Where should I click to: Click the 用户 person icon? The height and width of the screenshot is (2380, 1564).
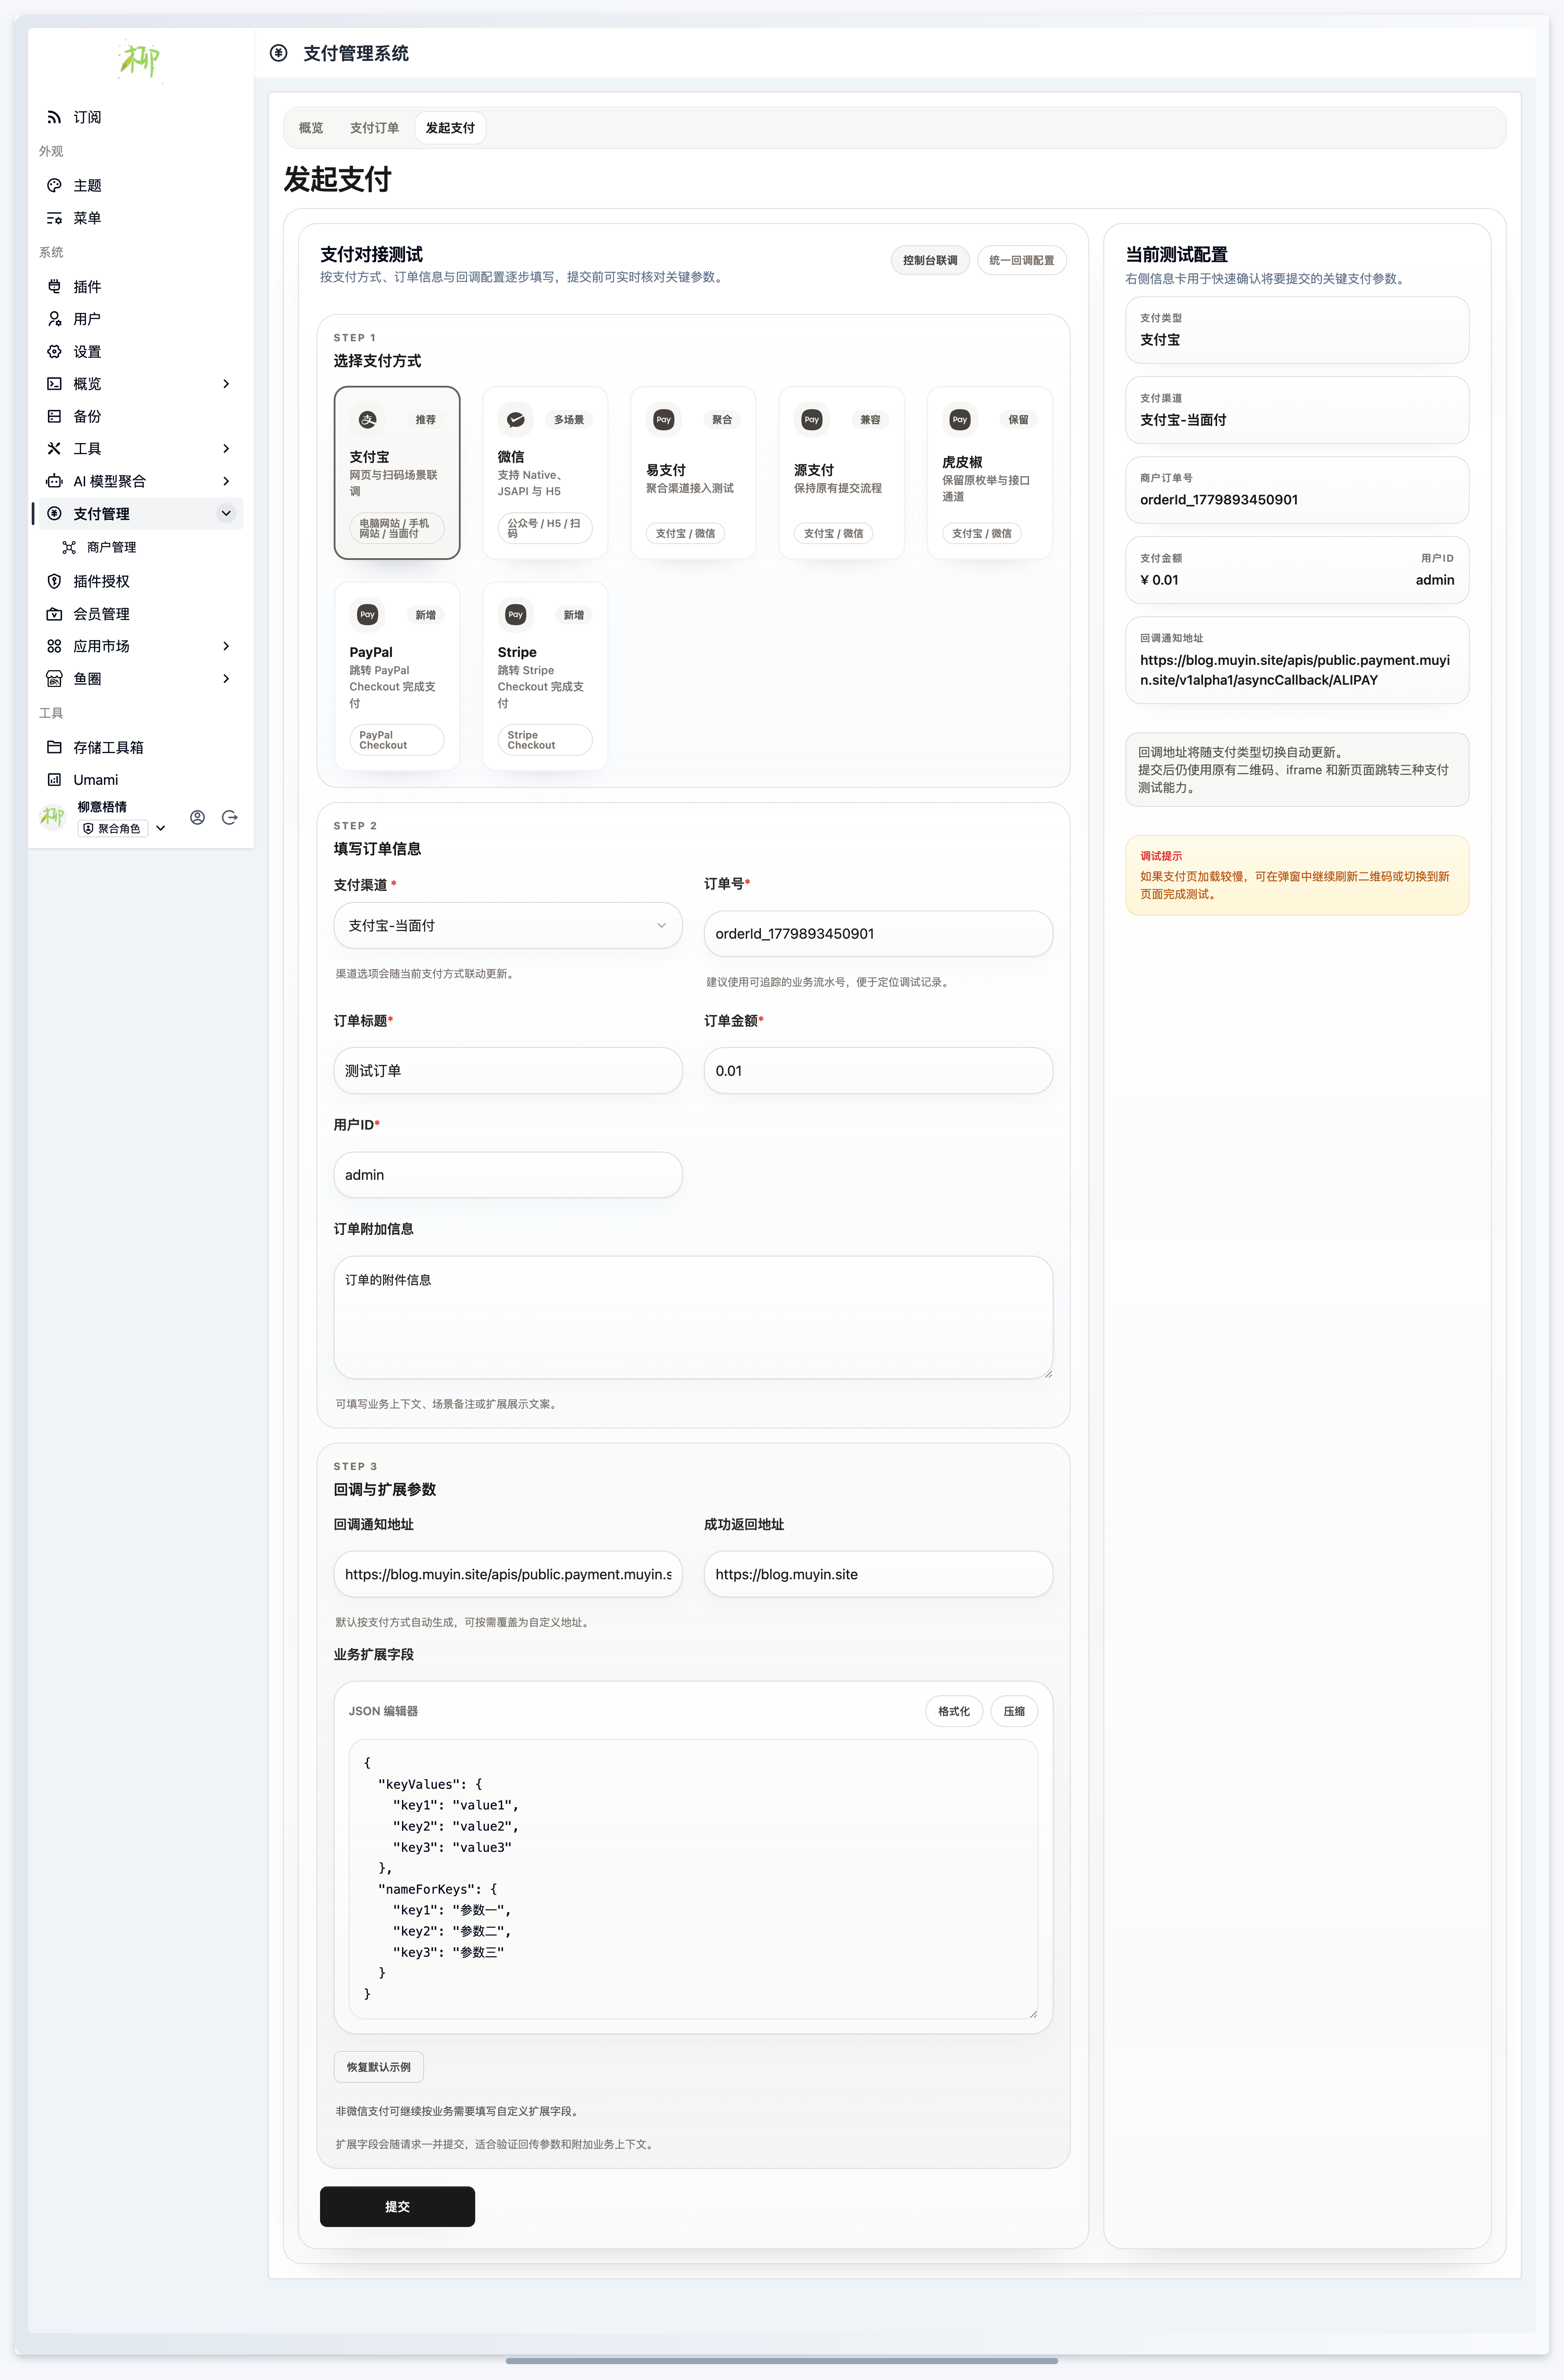(x=54, y=319)
